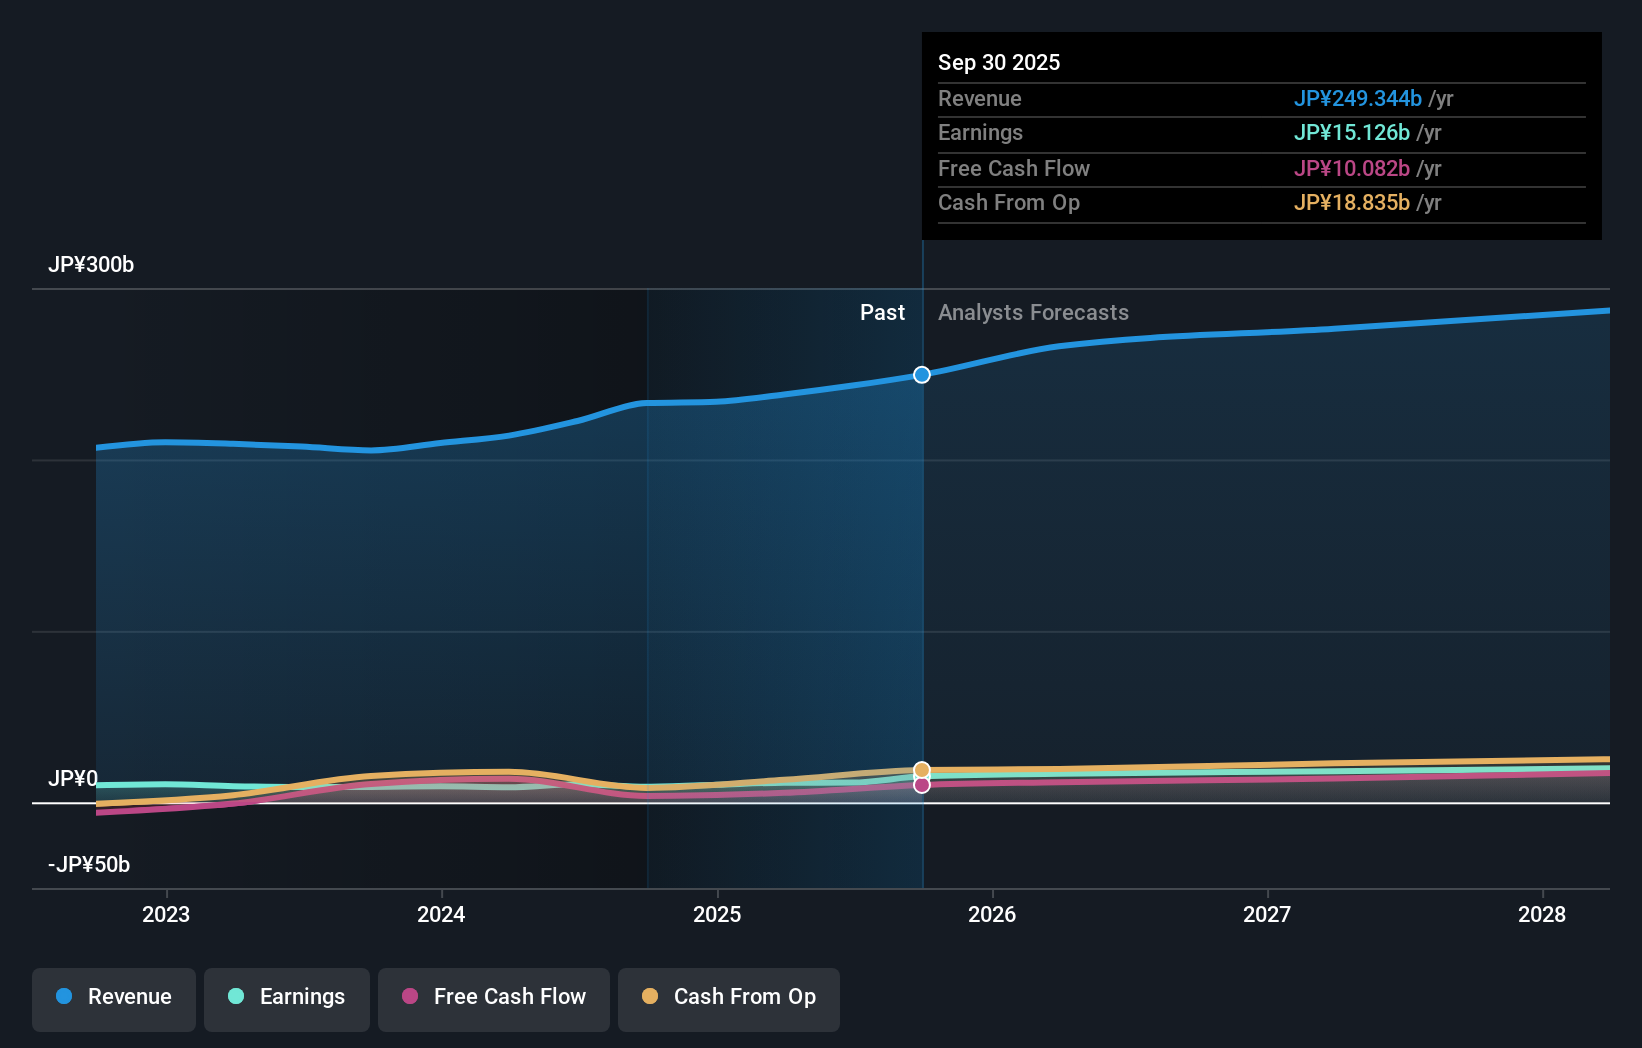
Task: Expand the Sep 30 2025 tooltip panel
Action: [x=1260, y=137]
